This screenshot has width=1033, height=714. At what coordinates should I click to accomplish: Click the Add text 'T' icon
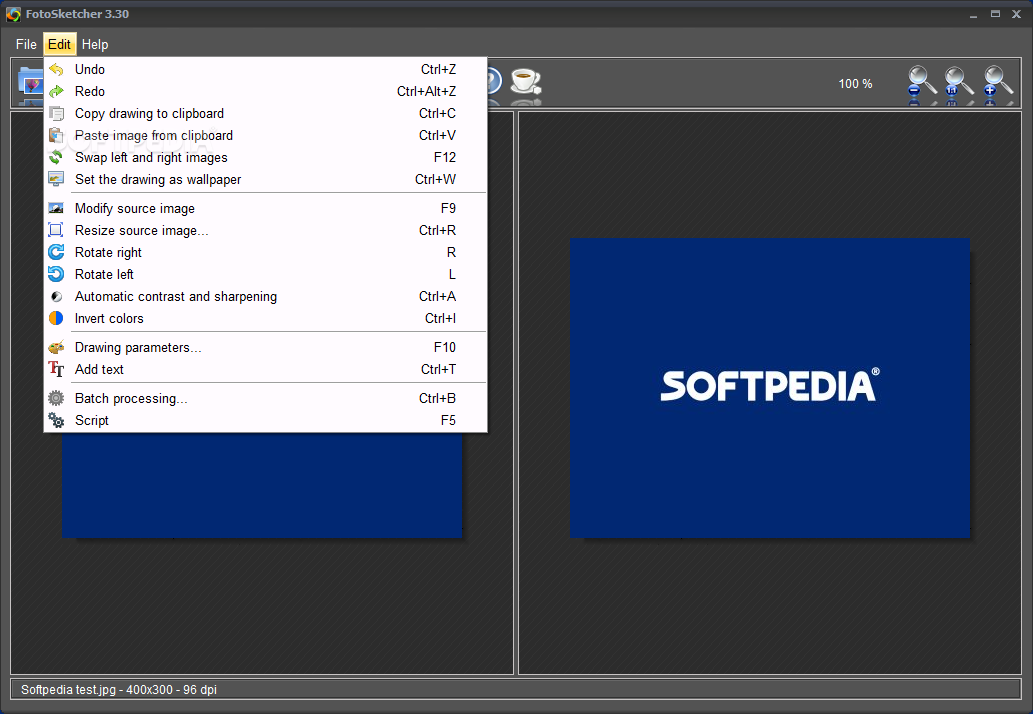pyautogui.click(x=57, y=369)
